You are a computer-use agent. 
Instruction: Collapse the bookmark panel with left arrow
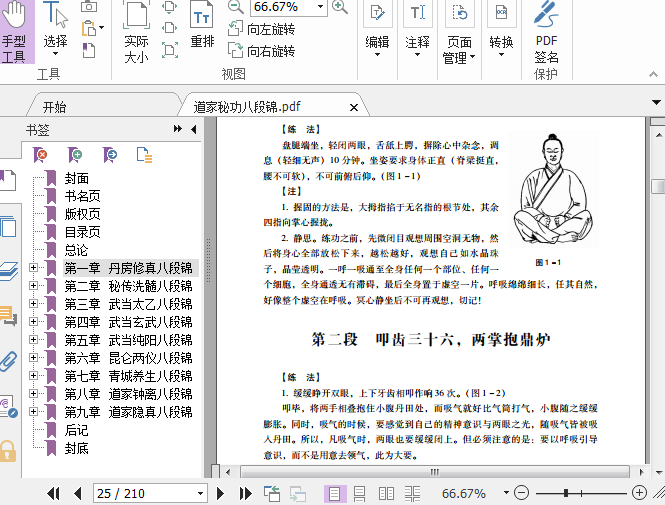click(x=194, y=129)
